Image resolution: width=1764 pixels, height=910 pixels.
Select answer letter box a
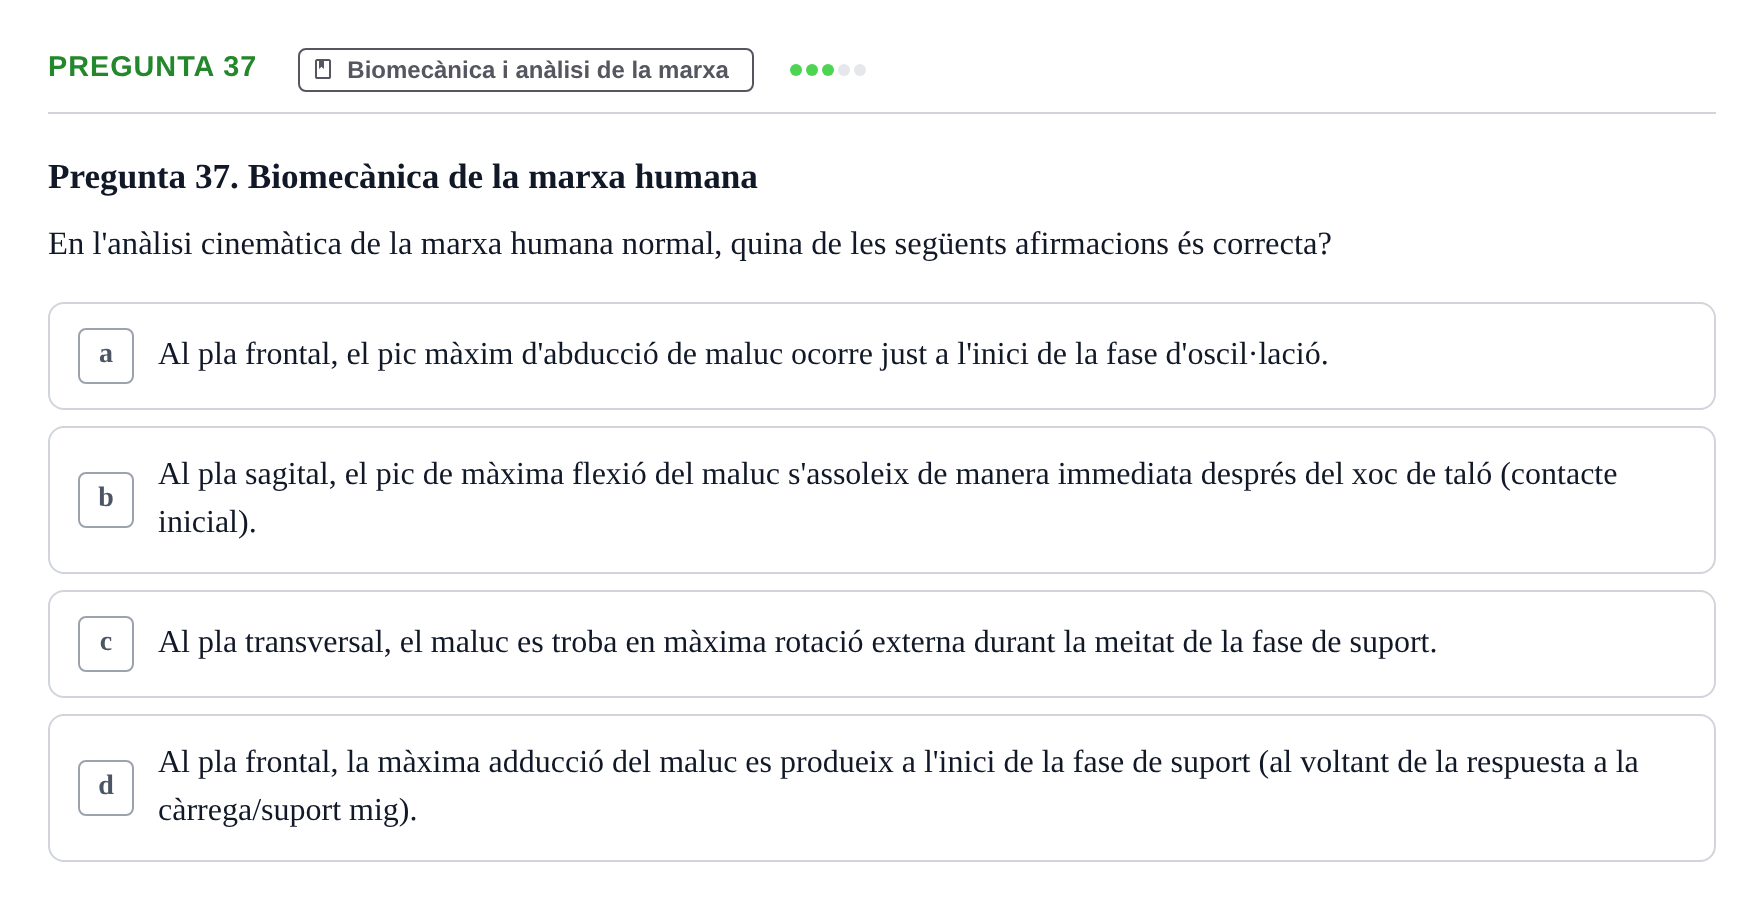pyautogui.click(x=106, y=356)
